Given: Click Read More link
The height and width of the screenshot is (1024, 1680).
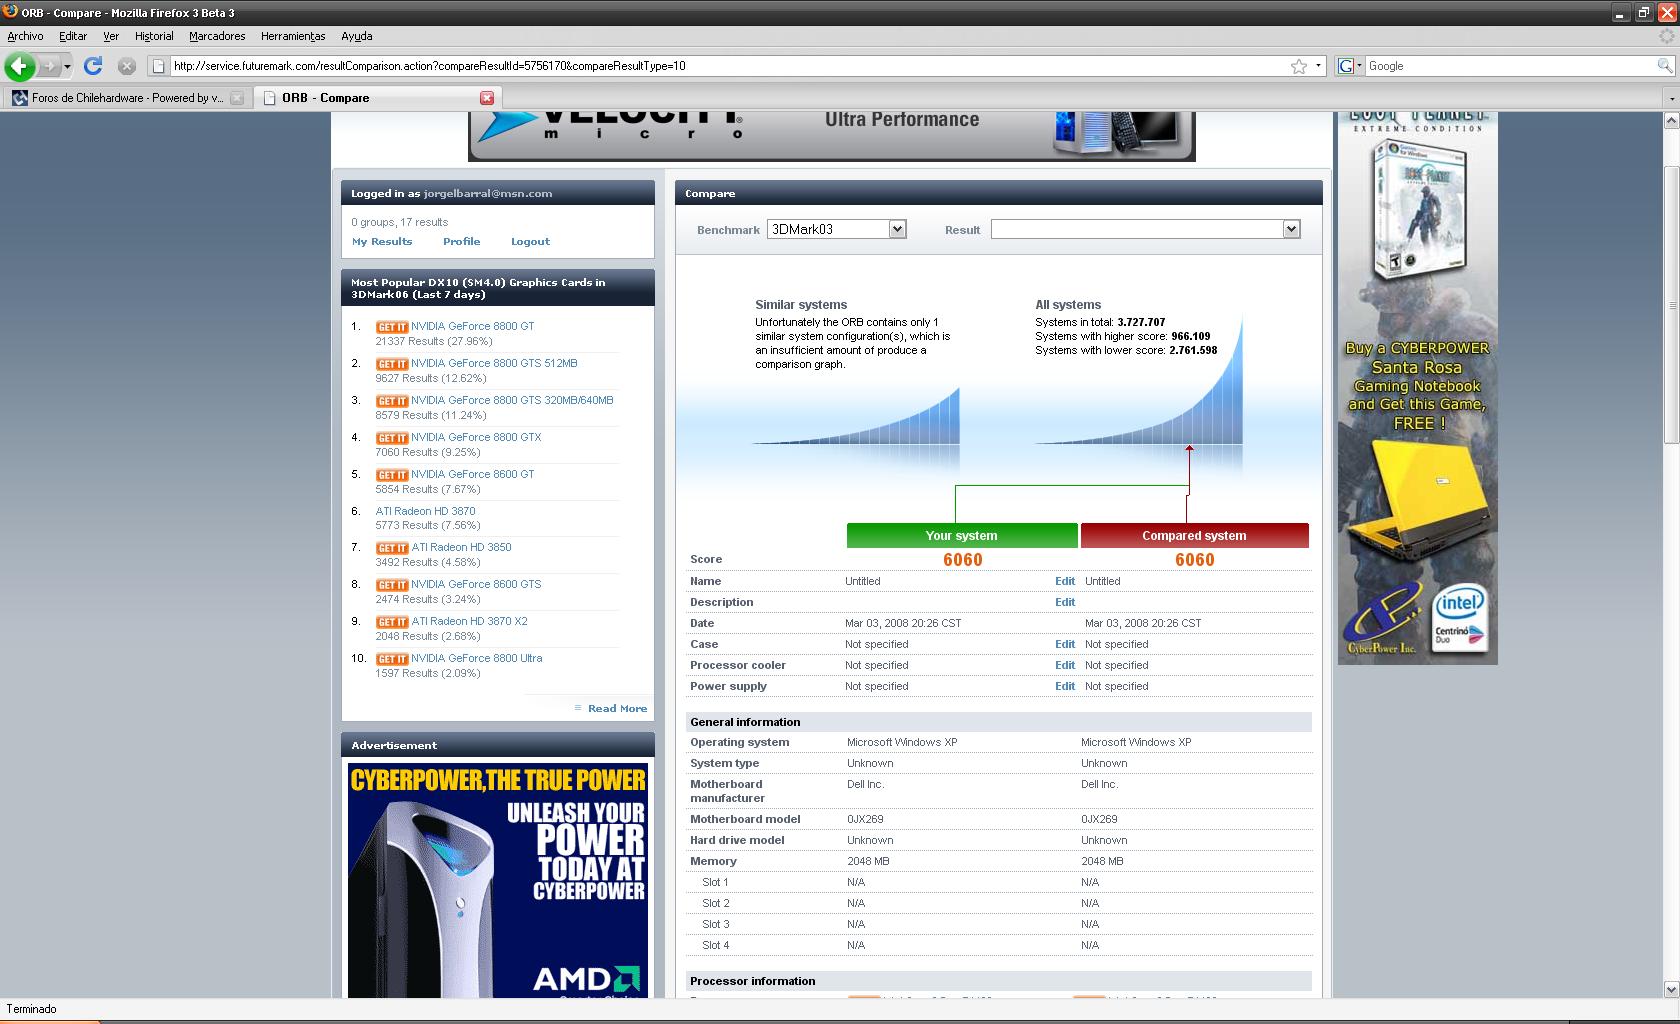Looking at the screenshot, I should pyautogui.click(x=617, y=708).
